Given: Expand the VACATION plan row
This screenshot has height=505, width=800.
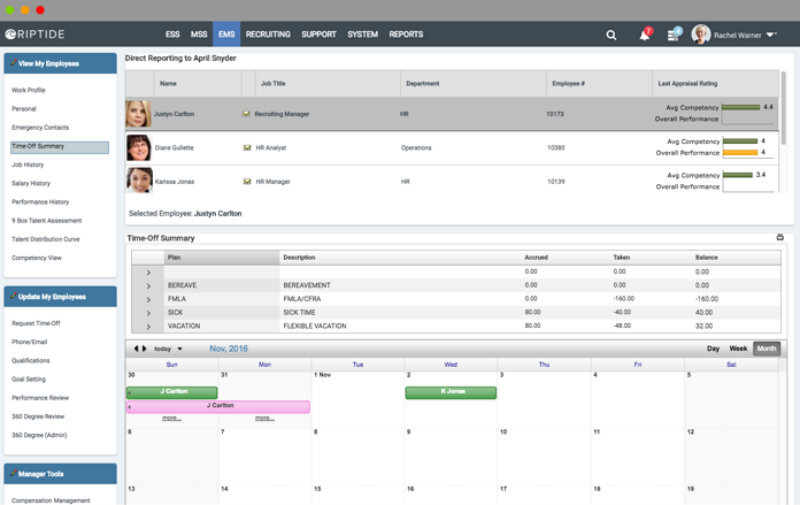Looking at the screenshot, I should point(148,326).
